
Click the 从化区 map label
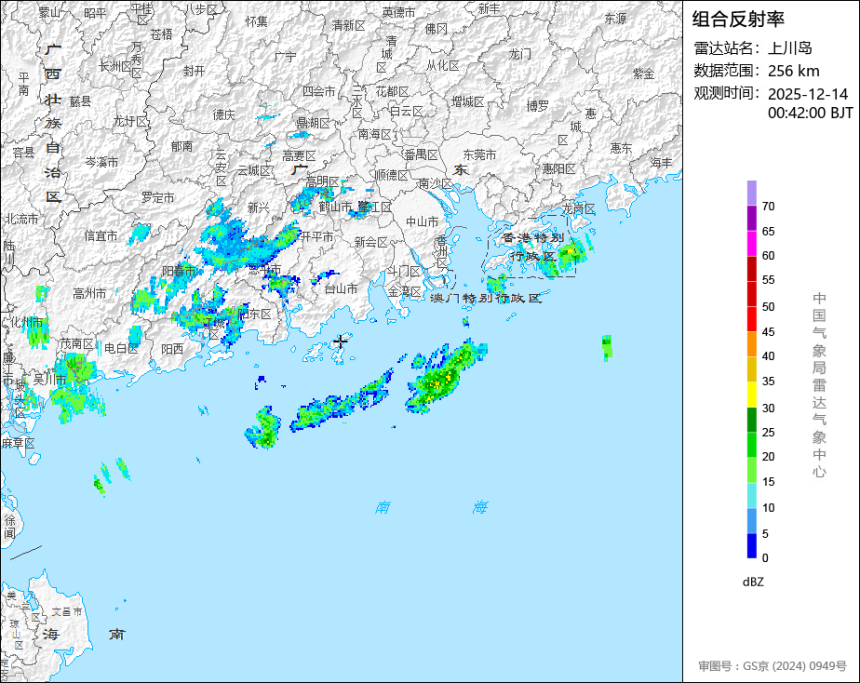(x=443, y=65)
